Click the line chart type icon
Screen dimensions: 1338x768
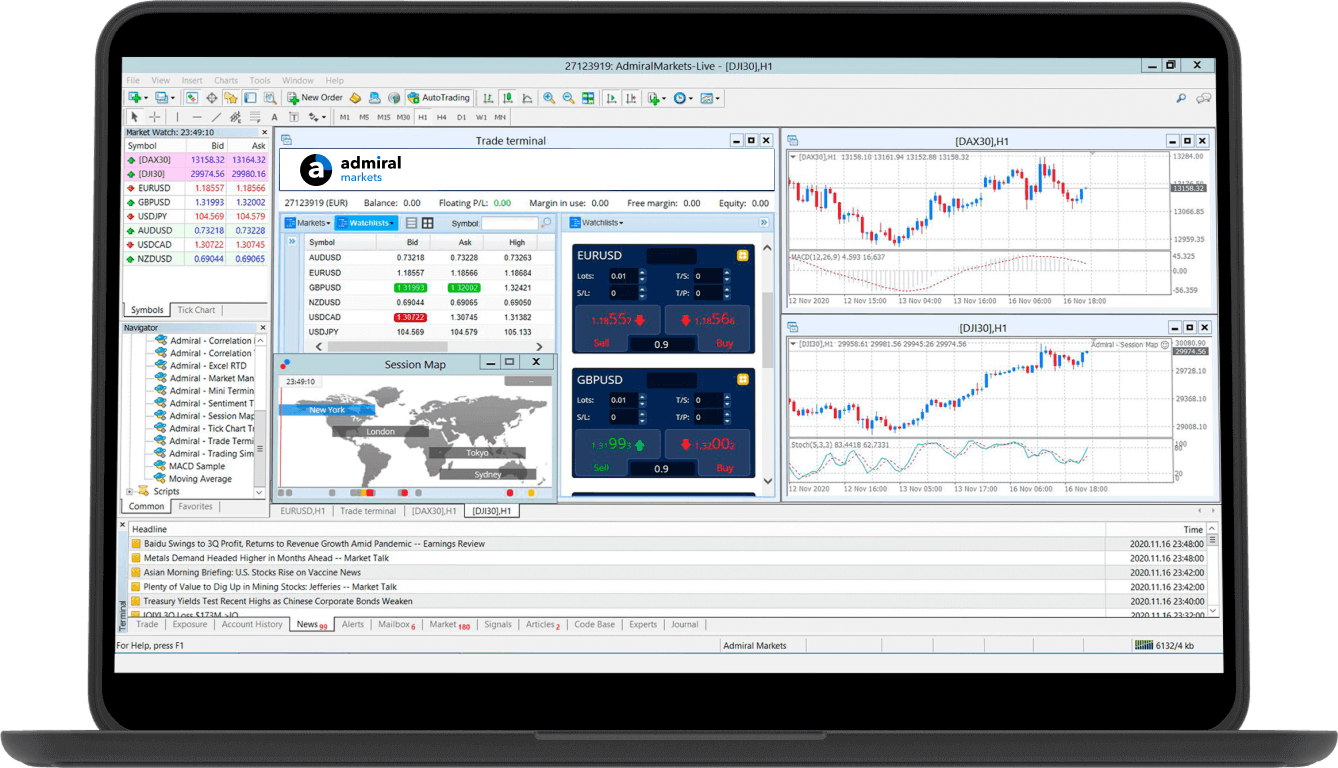pos(527,98)
